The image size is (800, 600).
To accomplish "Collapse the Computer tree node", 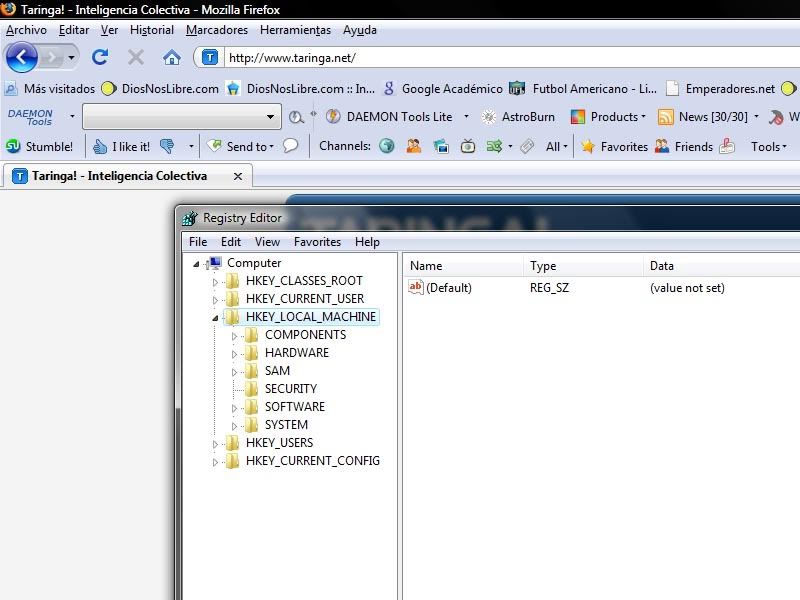I will (x=196, y=264).
